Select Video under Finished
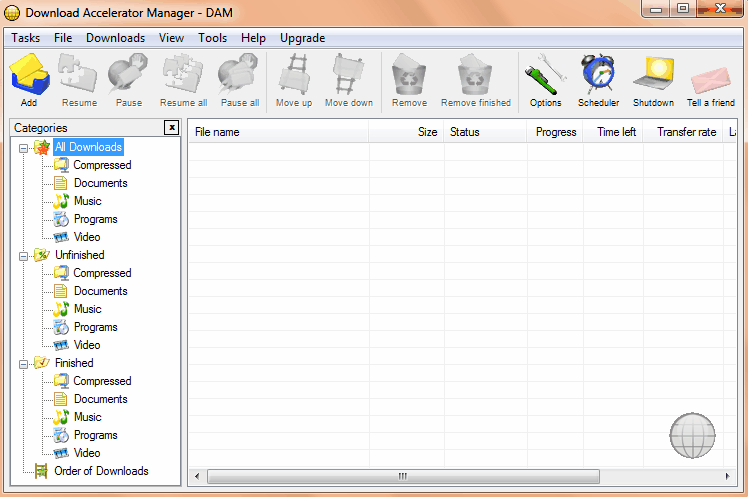 (87, 453)
